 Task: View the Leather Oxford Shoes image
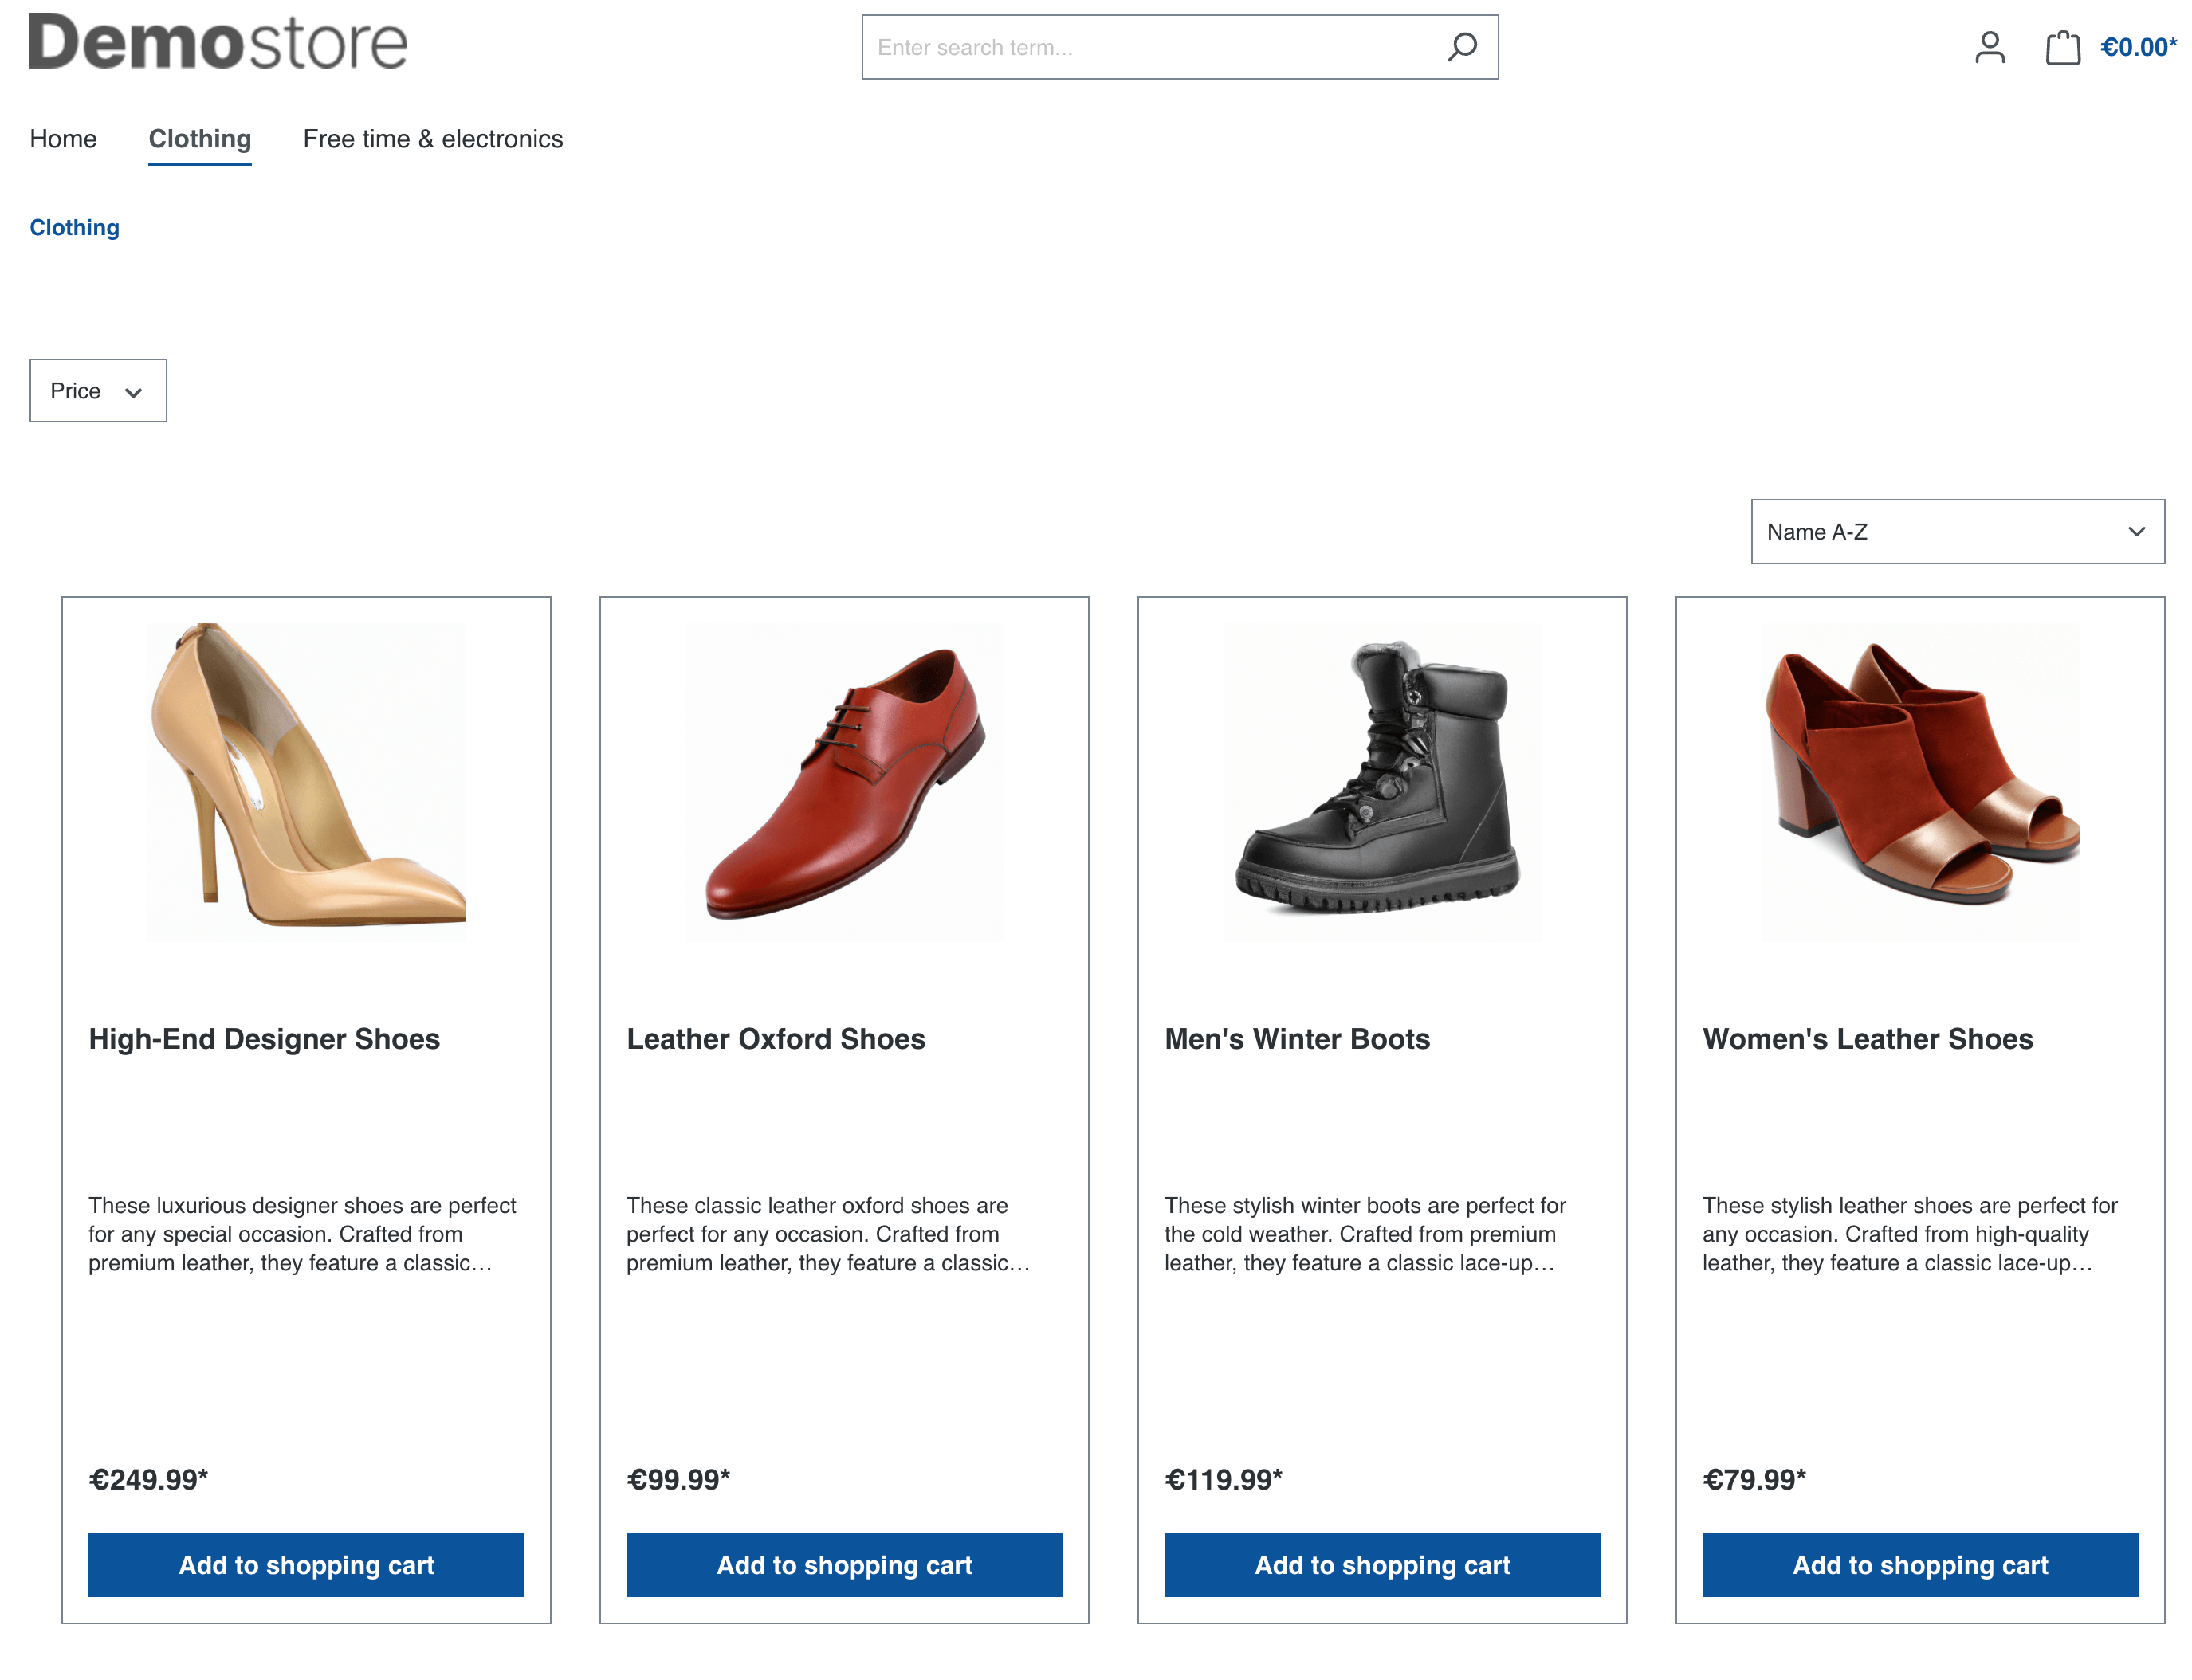[844, 782]
